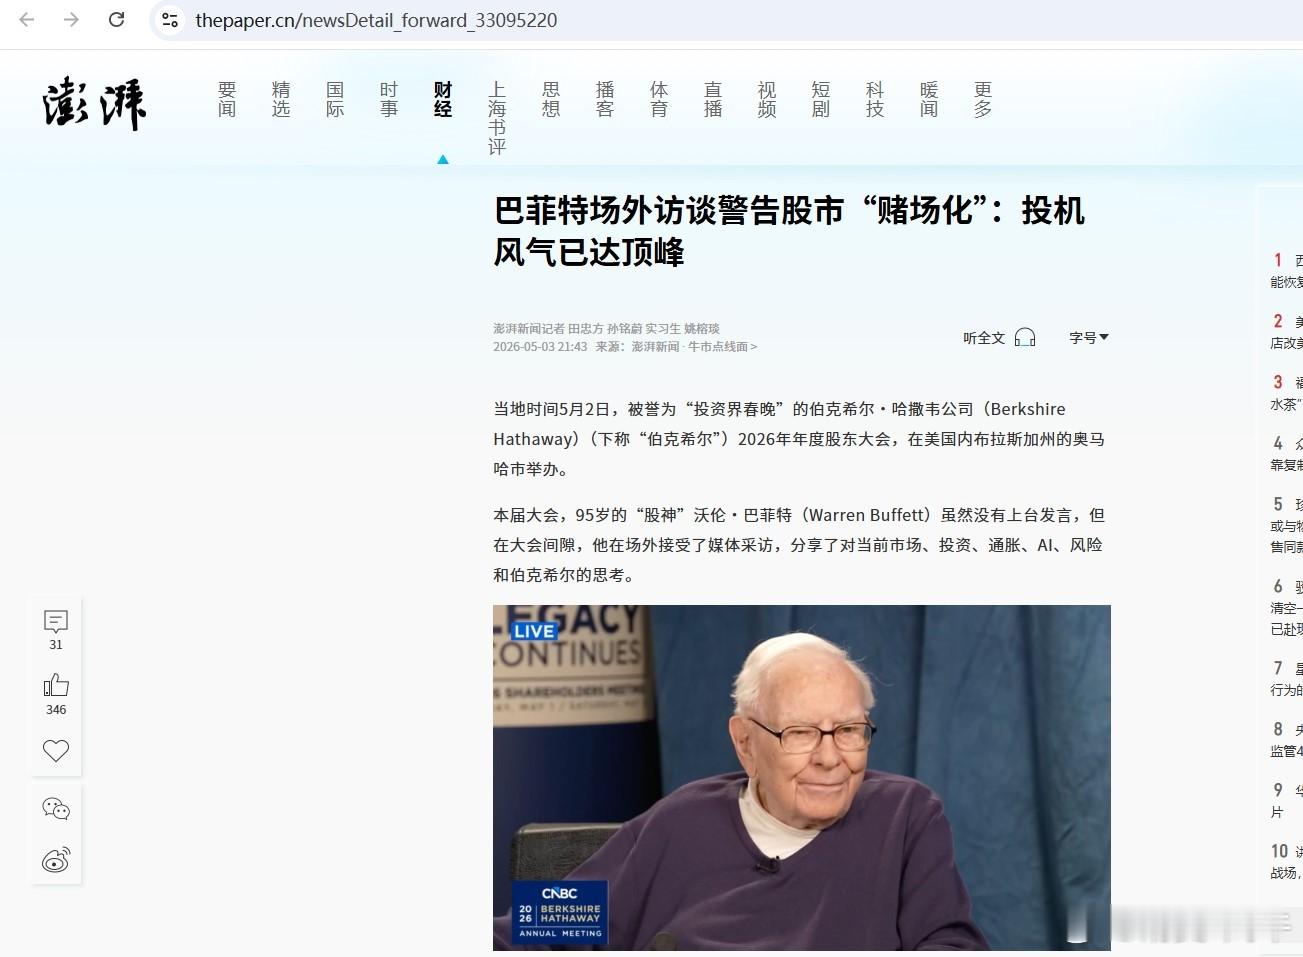The image size is (1303, 957).
Task: Go back with the browser back arrow
Action: 27,20
